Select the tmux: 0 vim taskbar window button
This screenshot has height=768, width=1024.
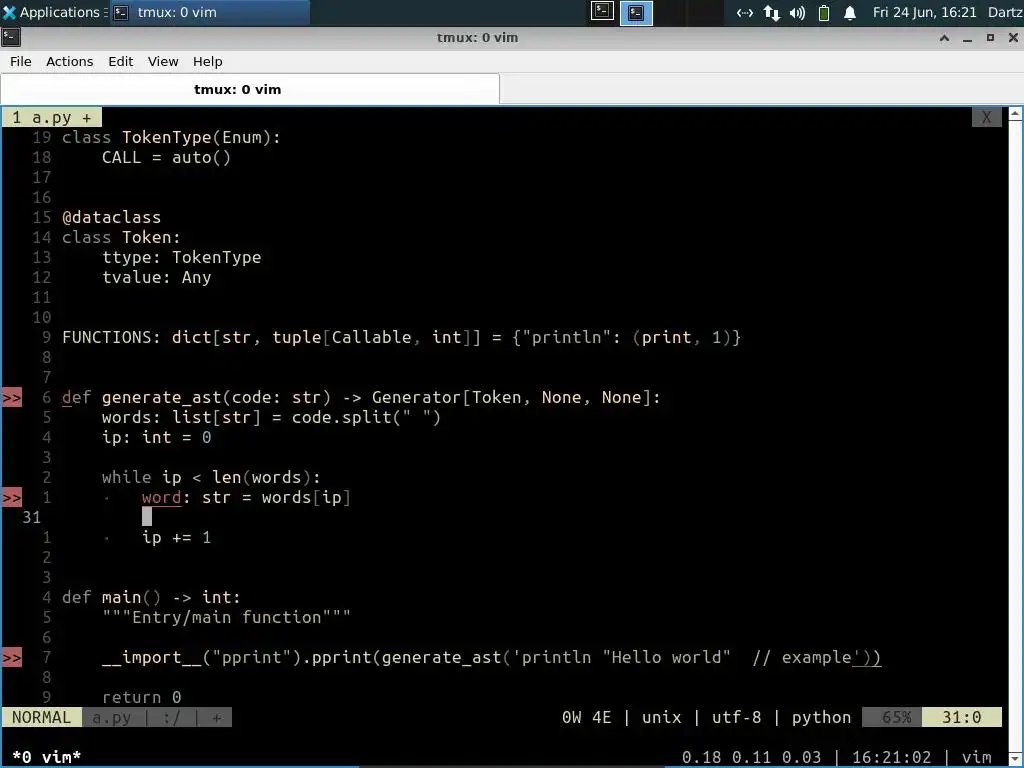coord(209,12)
